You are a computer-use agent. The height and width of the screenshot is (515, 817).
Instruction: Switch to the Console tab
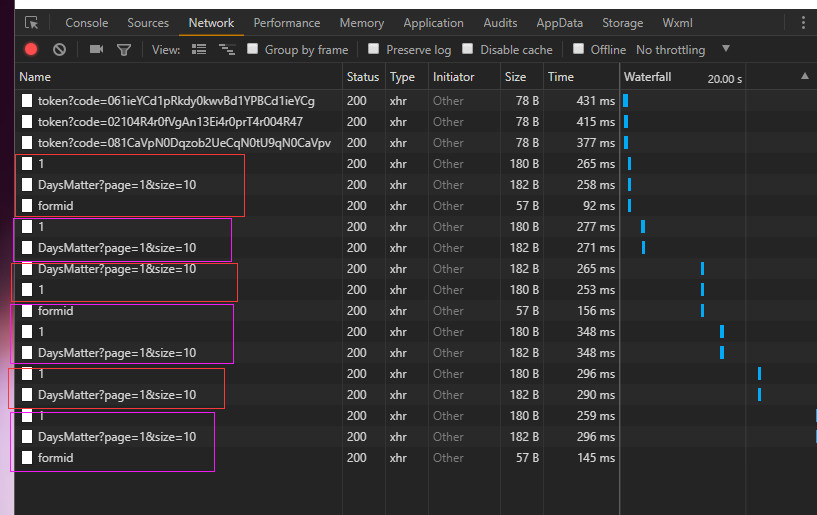87,23
